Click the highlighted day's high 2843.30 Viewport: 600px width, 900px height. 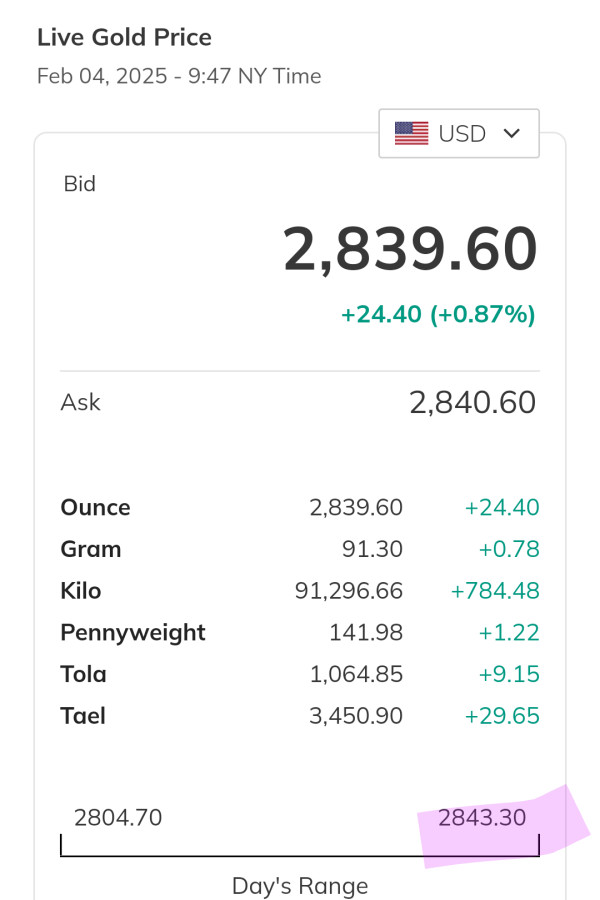coord(482,818)
